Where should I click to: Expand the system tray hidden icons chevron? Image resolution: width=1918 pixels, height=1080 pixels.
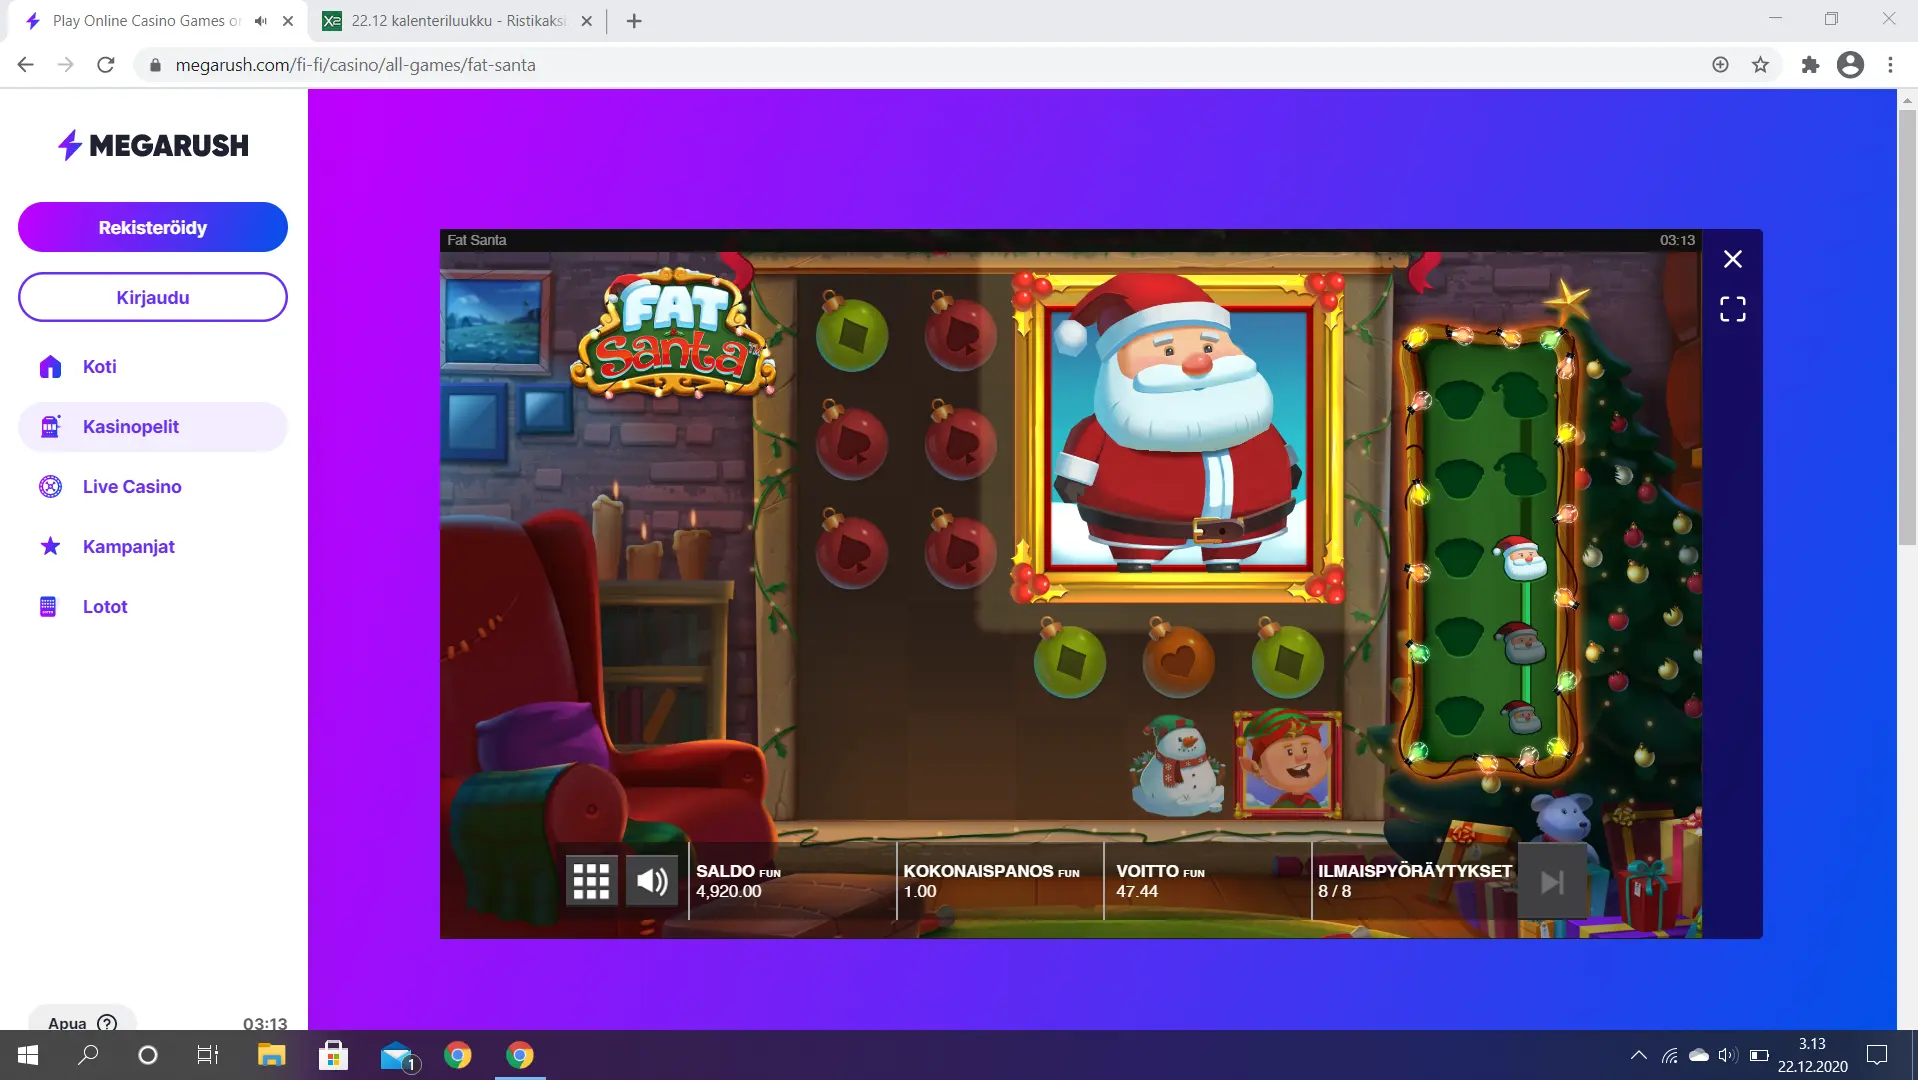tap(1638, 1055)
